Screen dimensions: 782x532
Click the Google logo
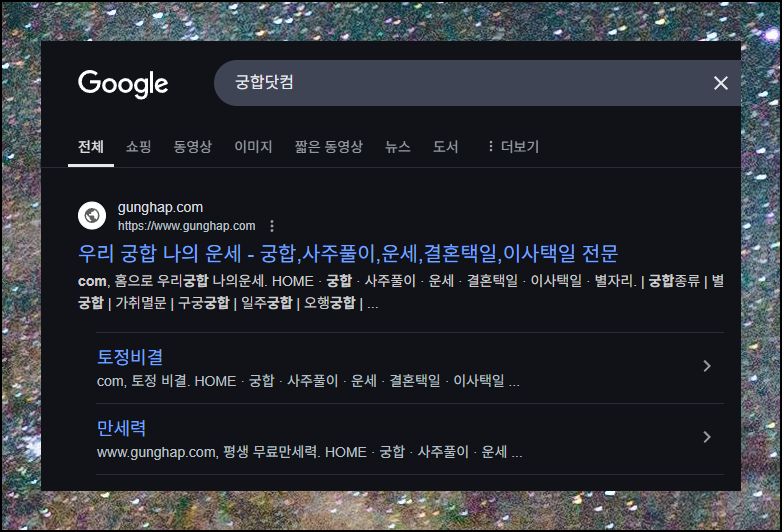point(123,83)
